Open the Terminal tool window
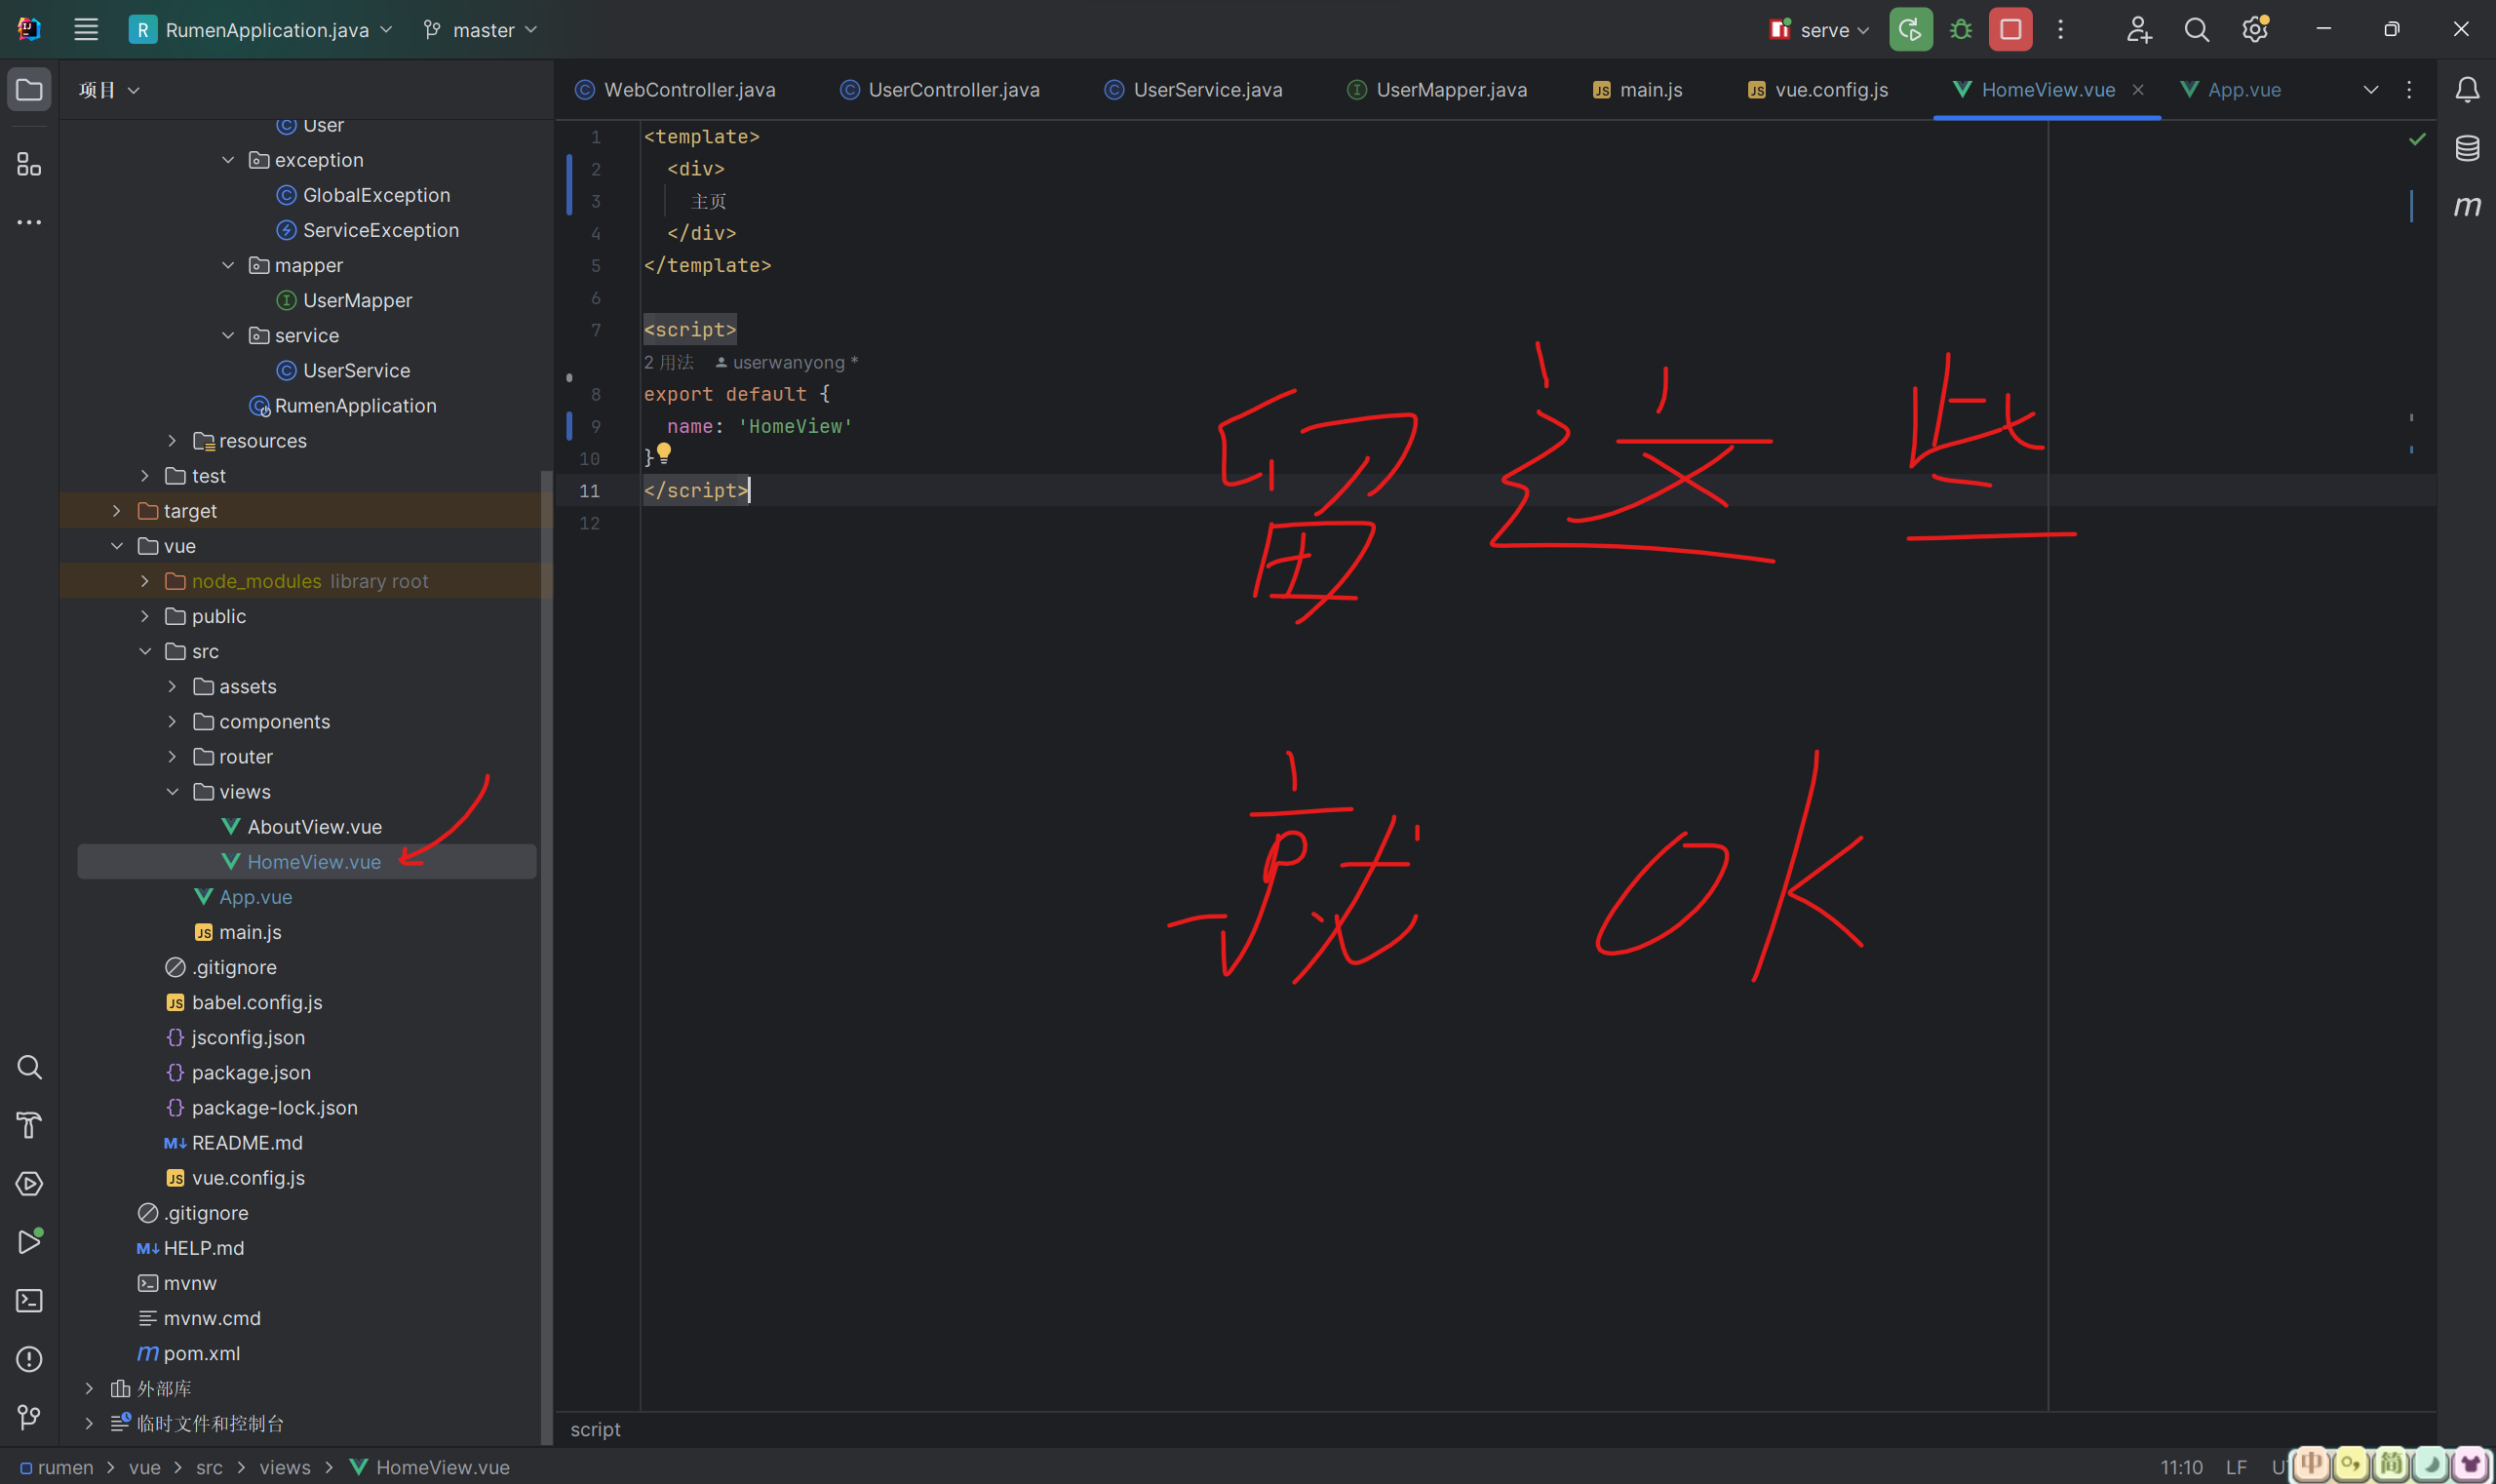The image size is (2496, 1484). 29,1300
